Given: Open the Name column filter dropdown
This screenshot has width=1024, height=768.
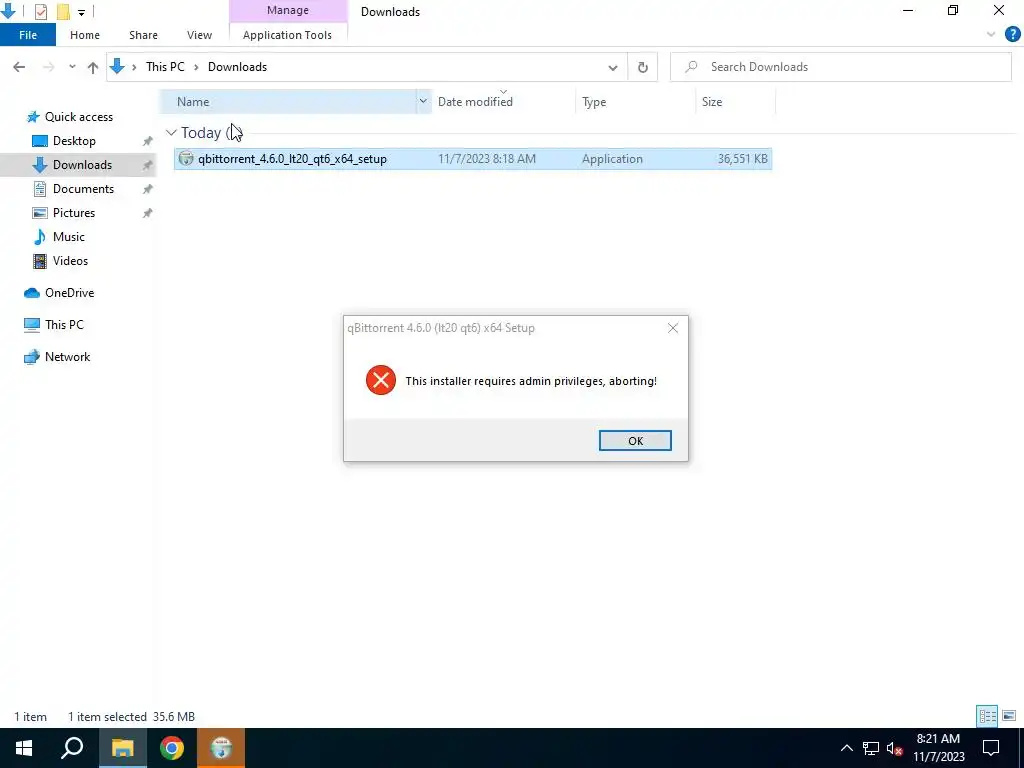Looking at the screenshot, I should 423,101.
